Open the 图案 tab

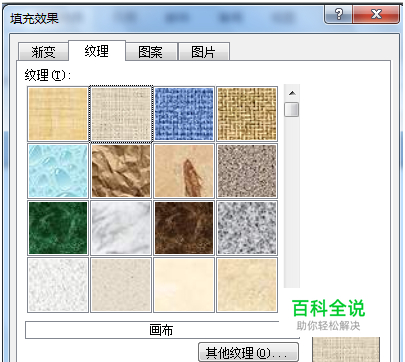[150, 52]
